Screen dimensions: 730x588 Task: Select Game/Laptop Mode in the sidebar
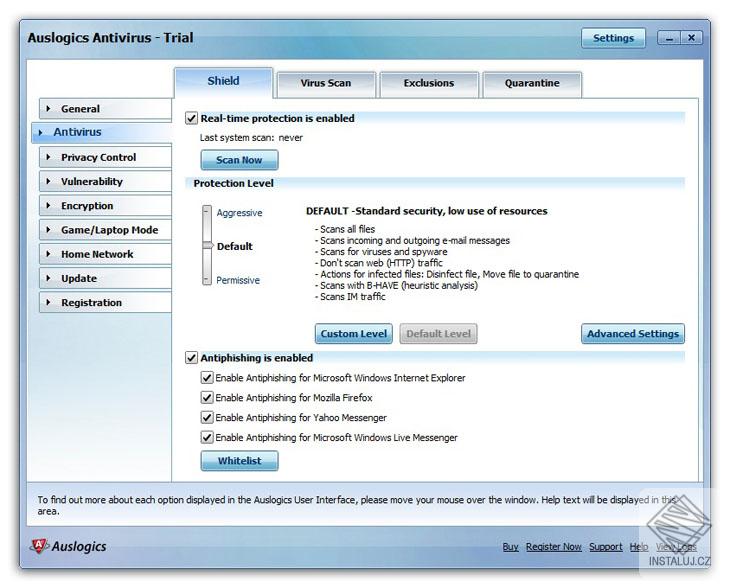point(106,230)
